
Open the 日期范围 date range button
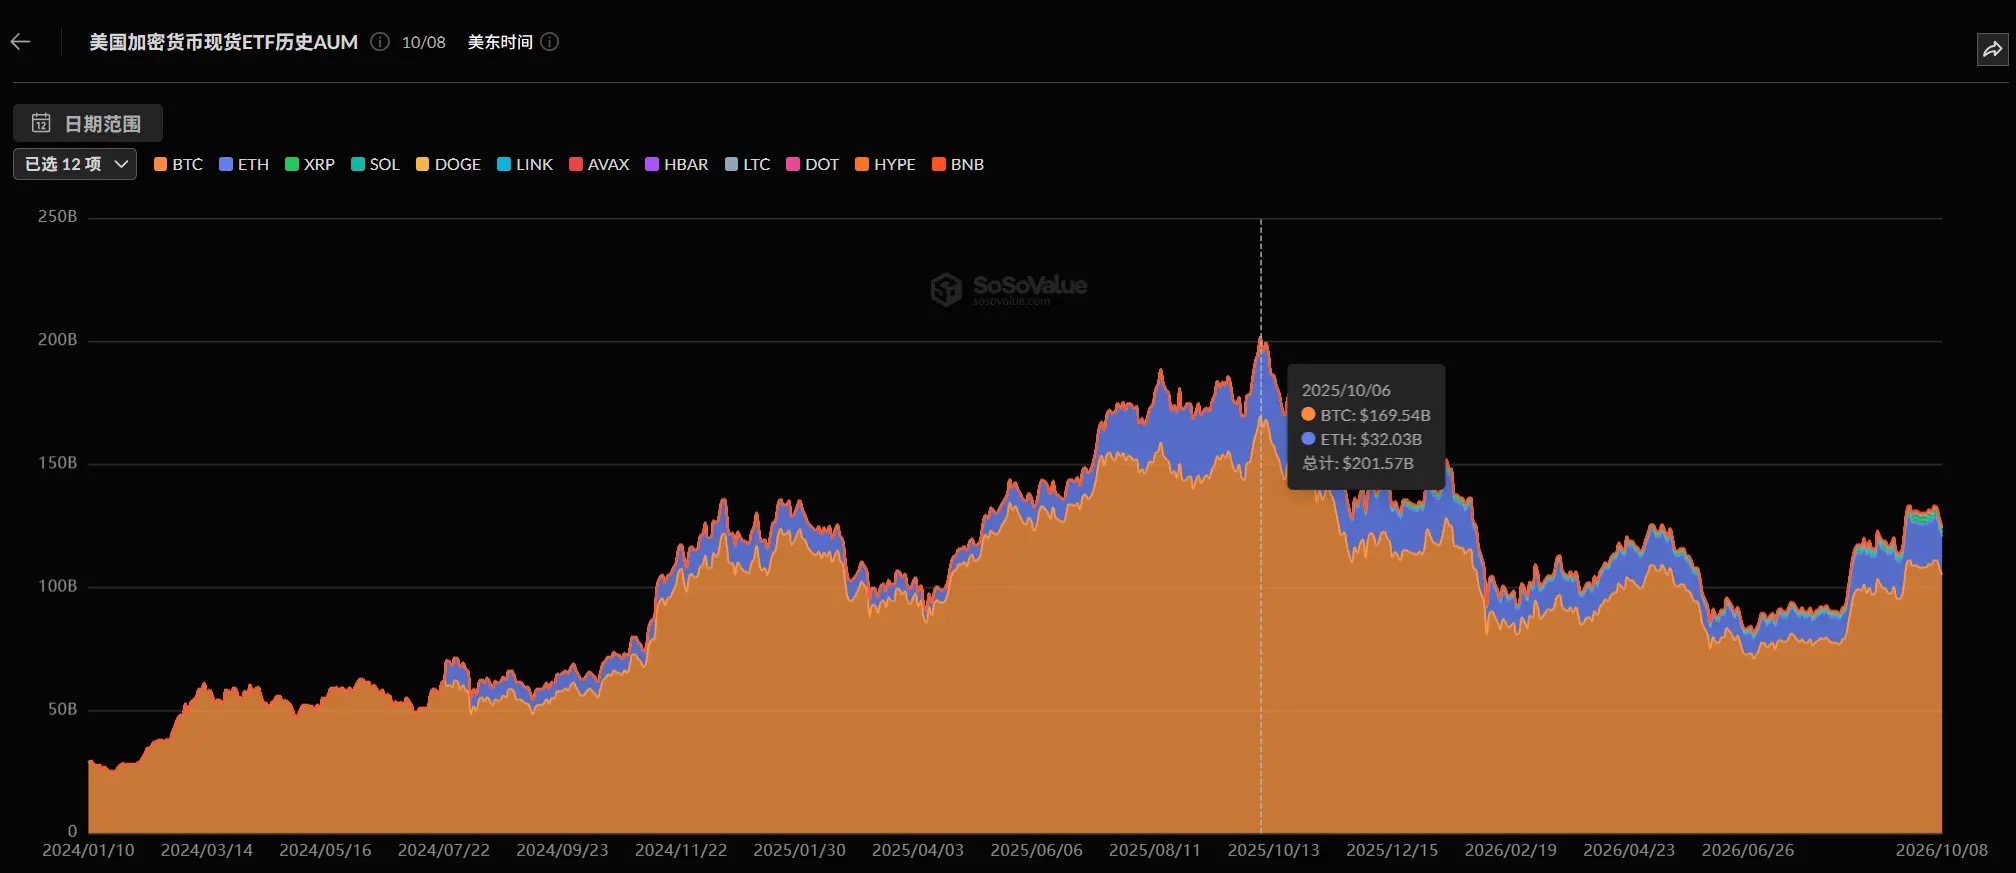(88, 123)
